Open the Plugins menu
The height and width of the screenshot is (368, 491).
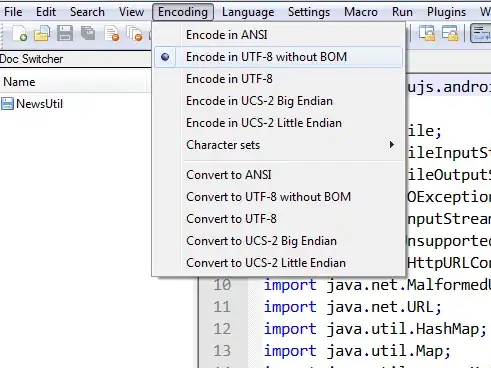(446, 12)
